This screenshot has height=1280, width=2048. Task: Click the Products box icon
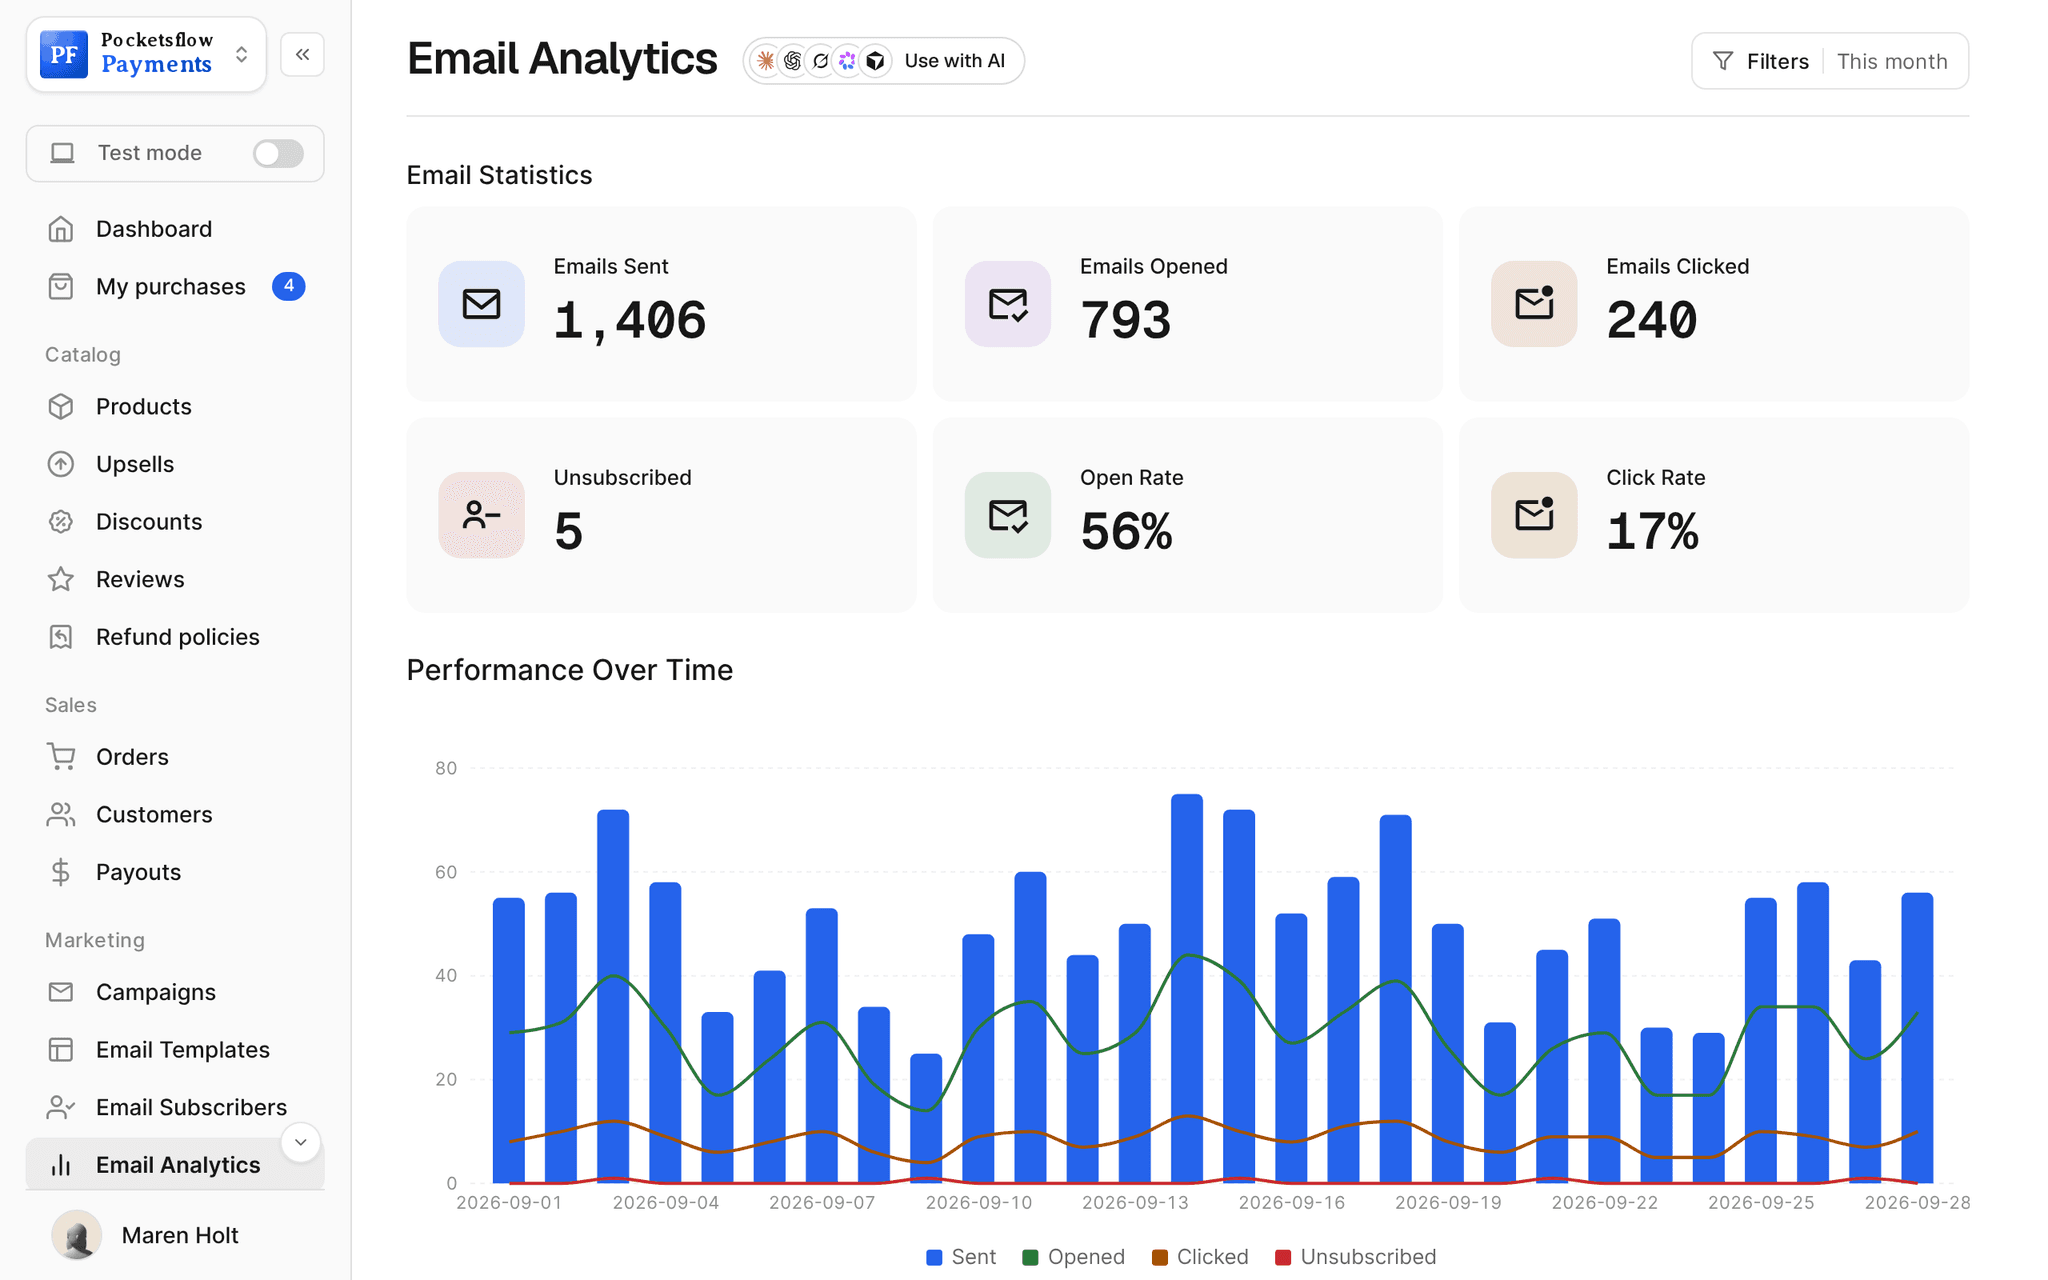(61, 407)
